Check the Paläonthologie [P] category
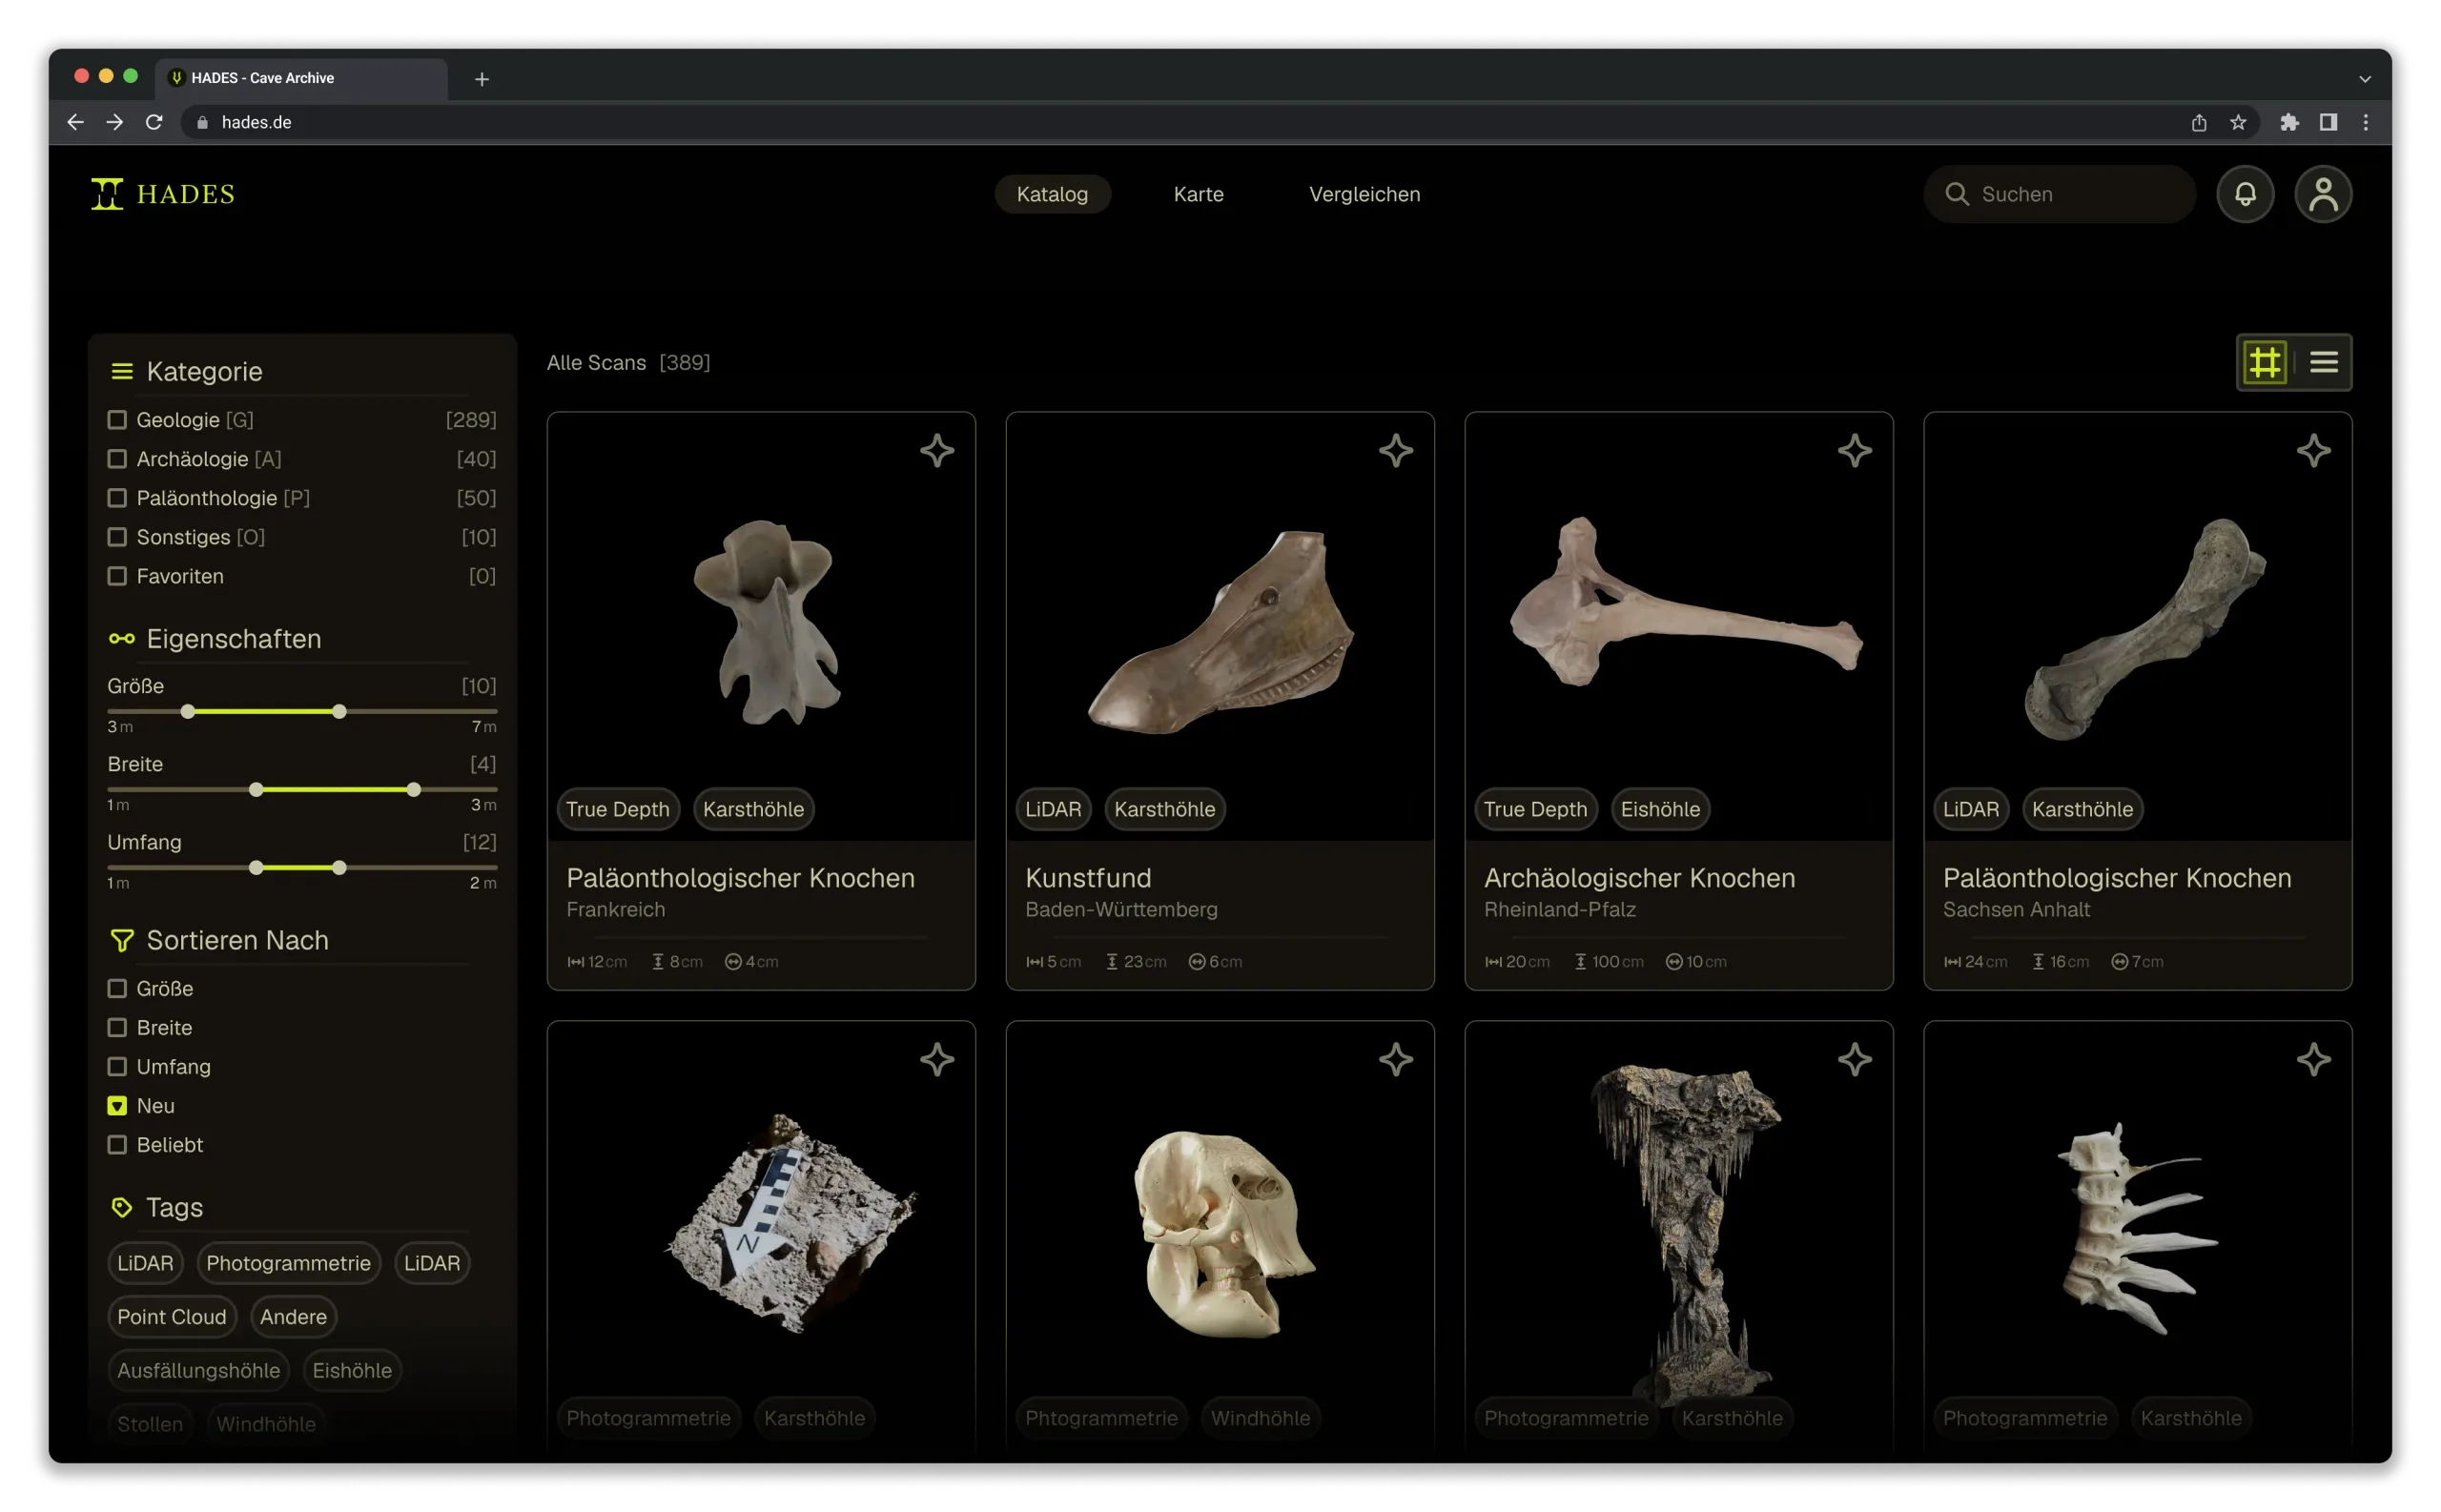The width and height of the screenshot is (2441, 1512). click(117, 498)
